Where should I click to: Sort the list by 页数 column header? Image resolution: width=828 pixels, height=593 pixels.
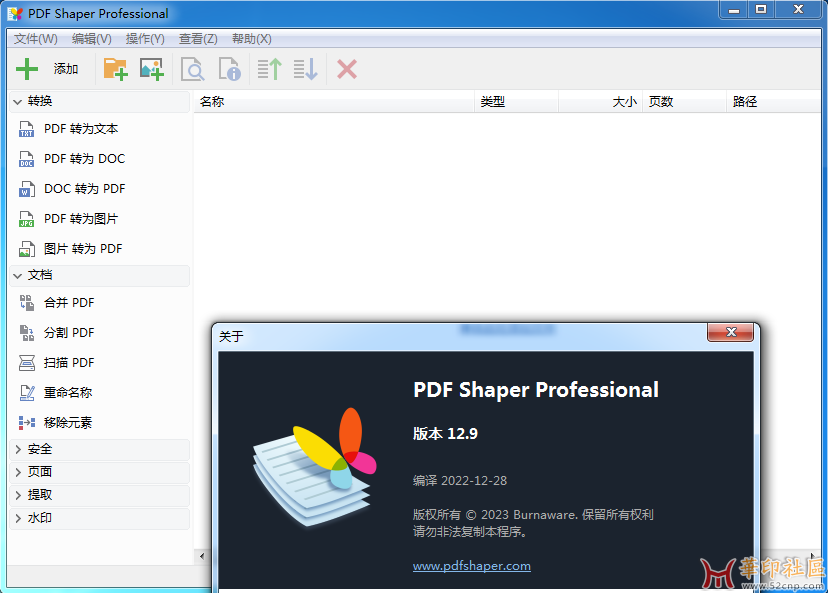(684, 102)
